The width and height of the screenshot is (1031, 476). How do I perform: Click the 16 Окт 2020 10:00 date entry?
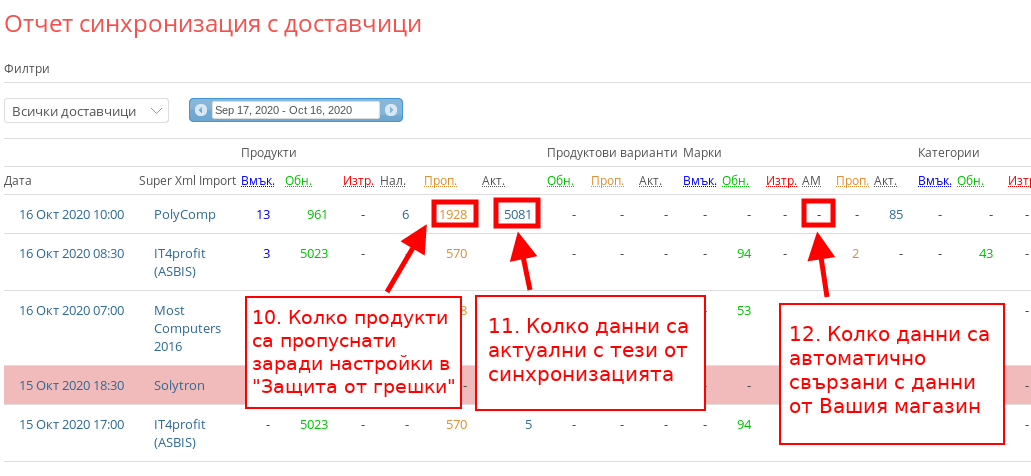pos(71,214)
